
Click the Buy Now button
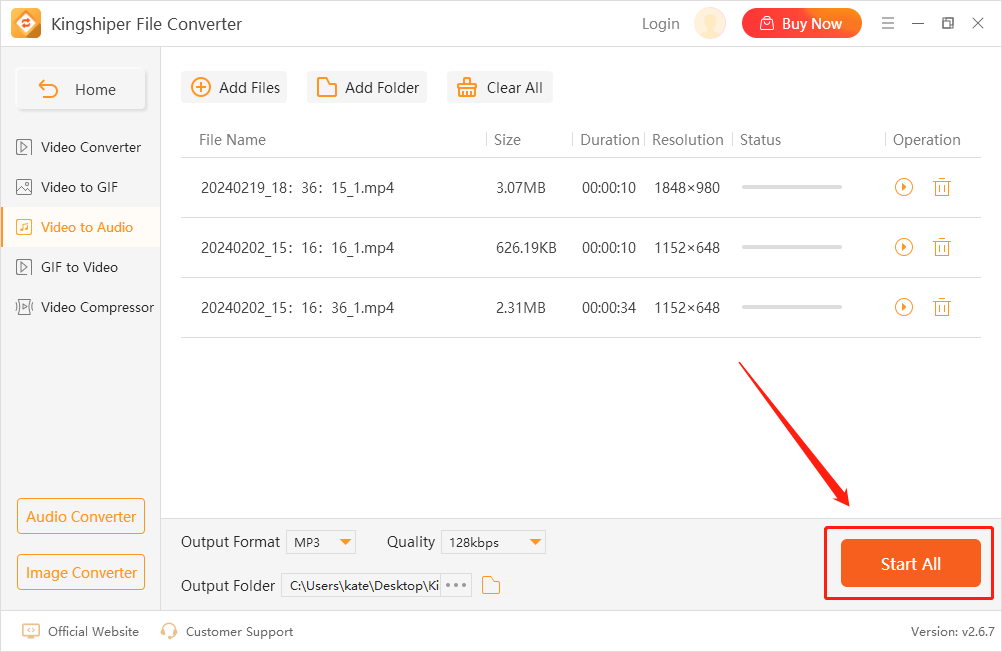point(802,24)
